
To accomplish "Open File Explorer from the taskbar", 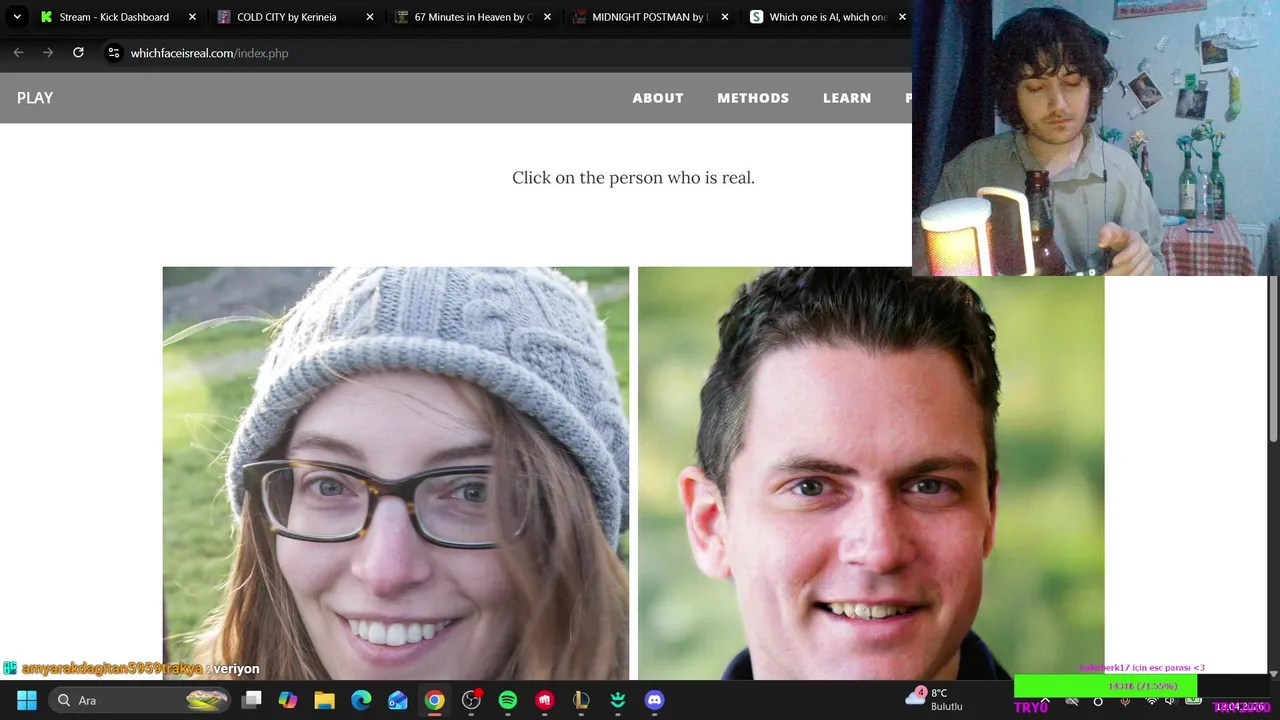I will pyautogui.click(x=324, y=700).
